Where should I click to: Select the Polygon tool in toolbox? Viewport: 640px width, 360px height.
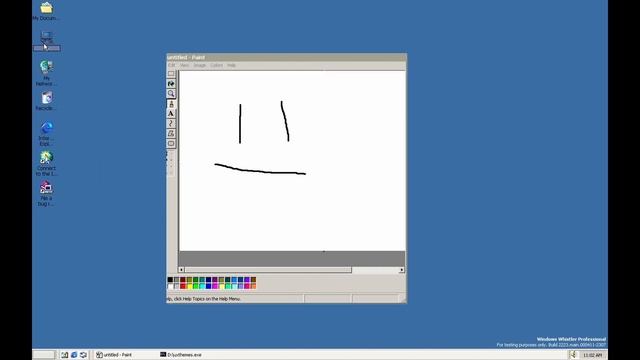[x=171, y=133]
